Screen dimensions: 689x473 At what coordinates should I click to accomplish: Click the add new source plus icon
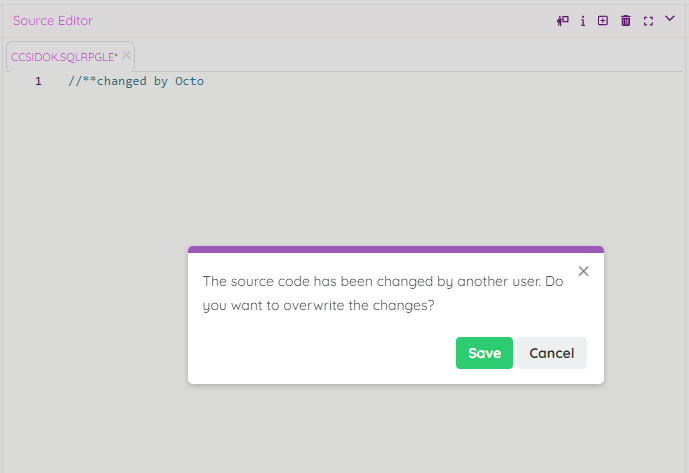[603, 20]
